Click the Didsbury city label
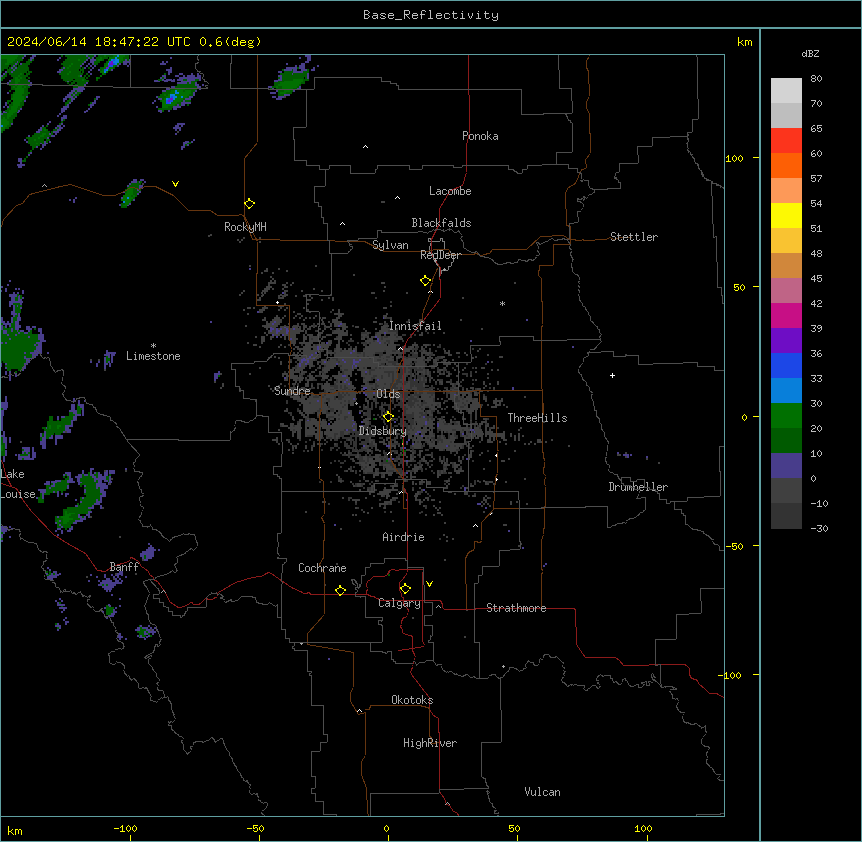The height and width of the screenshot is (842, 862). (383, 431)
